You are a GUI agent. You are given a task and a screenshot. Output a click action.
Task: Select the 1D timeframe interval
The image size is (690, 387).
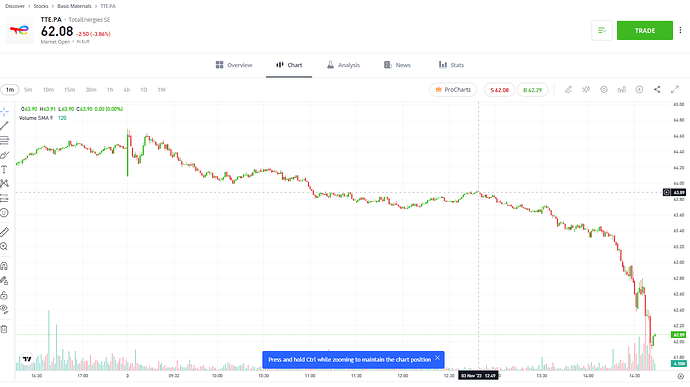pyautogui.click(x=143, y=89)
